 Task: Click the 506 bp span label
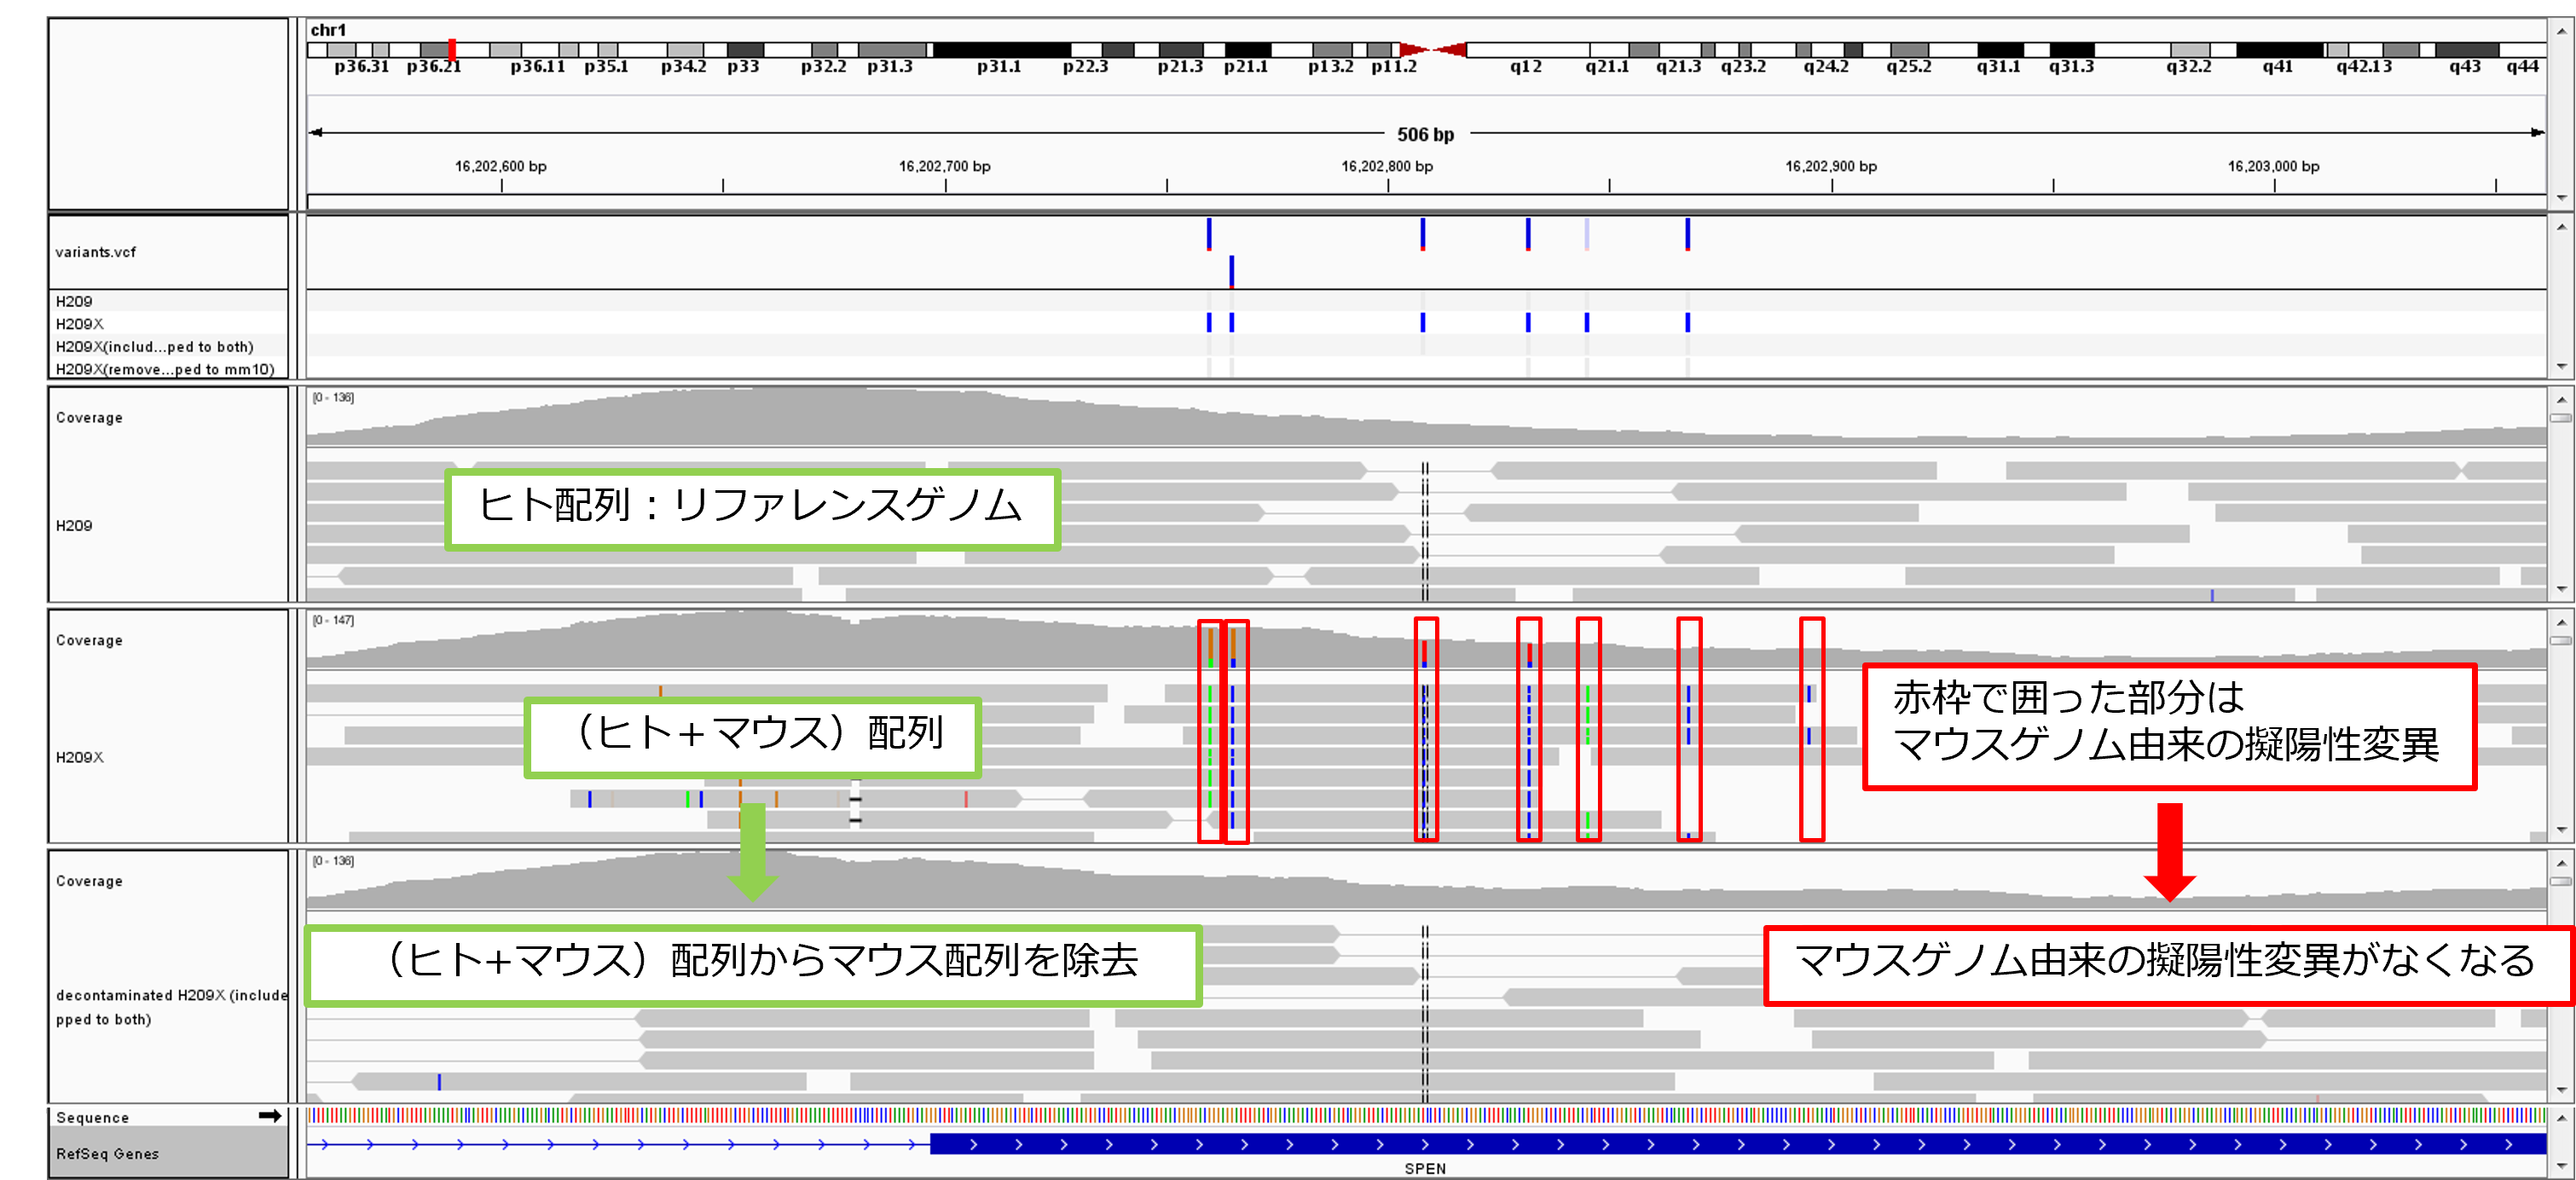pos(1425,134)
